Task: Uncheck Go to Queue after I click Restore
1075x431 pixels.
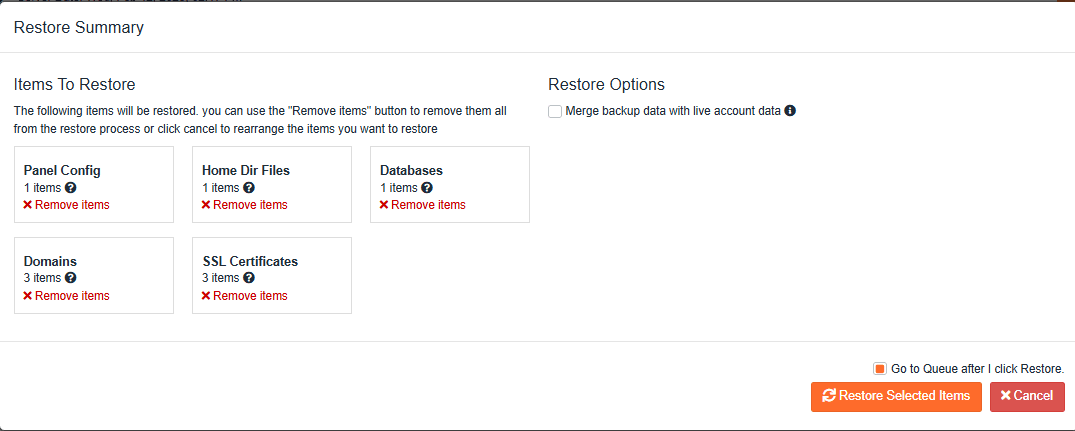Action: 880,368
